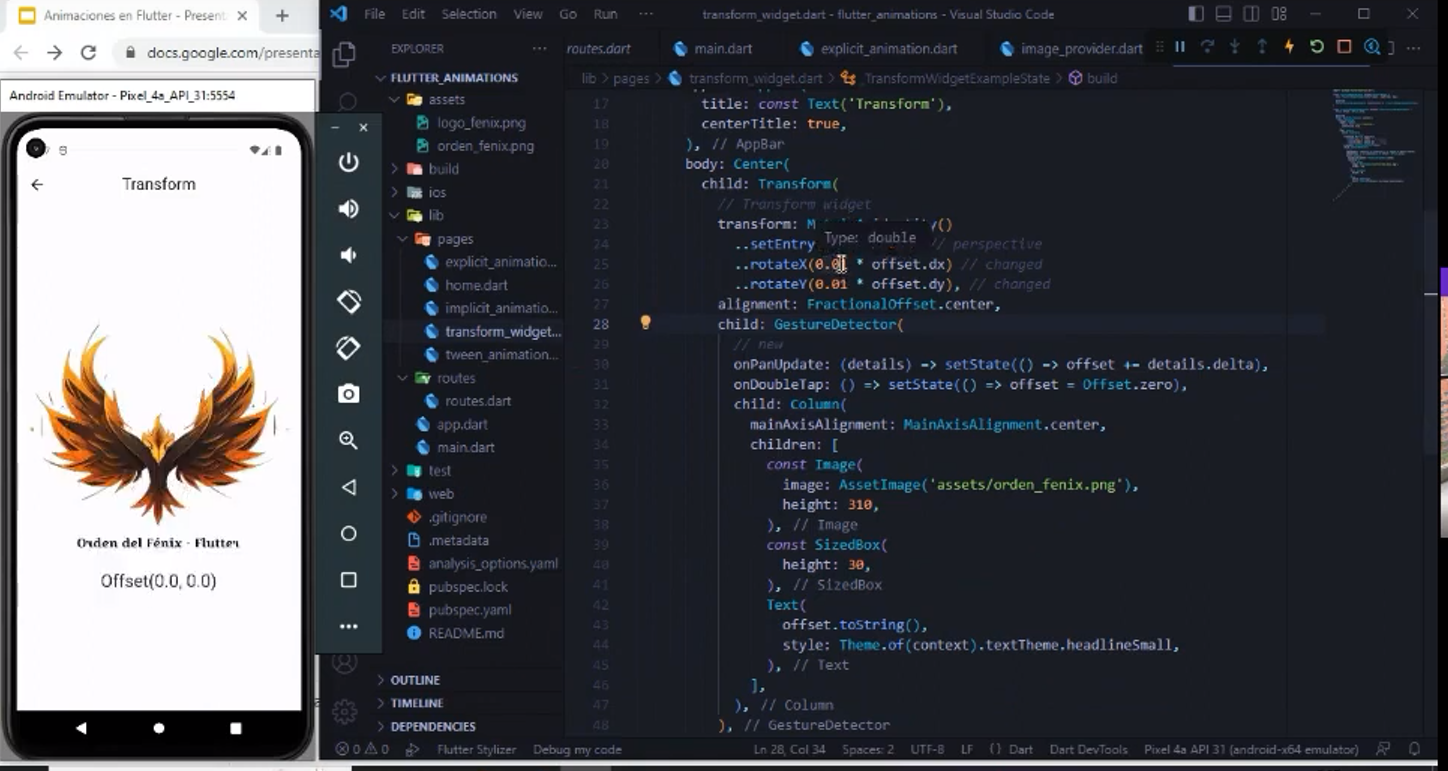1448x771 pixels.
Task: Trigger hot reload with the lightning icon
Action: (1290, 47)
